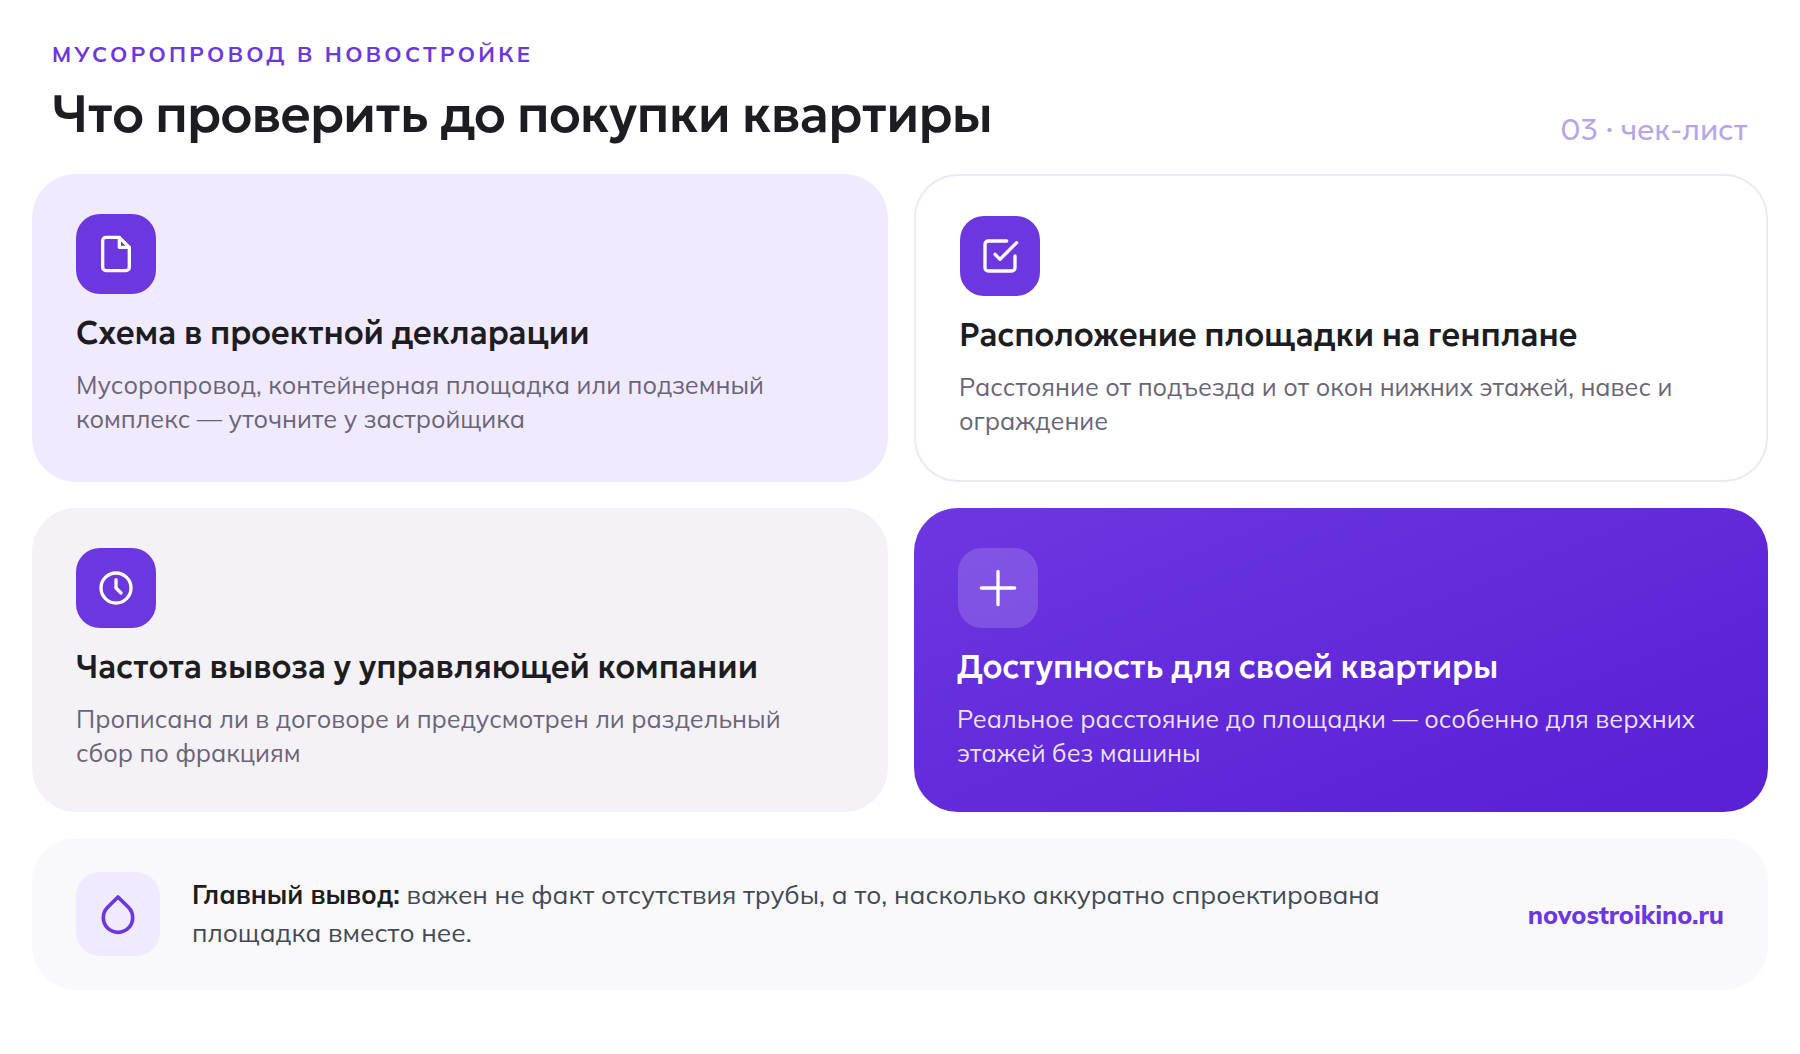1800x1054 pixels.
Task: Click the checkbox icon above 'Расположение площадки на генплане'
Action: tap(1000, 256)
